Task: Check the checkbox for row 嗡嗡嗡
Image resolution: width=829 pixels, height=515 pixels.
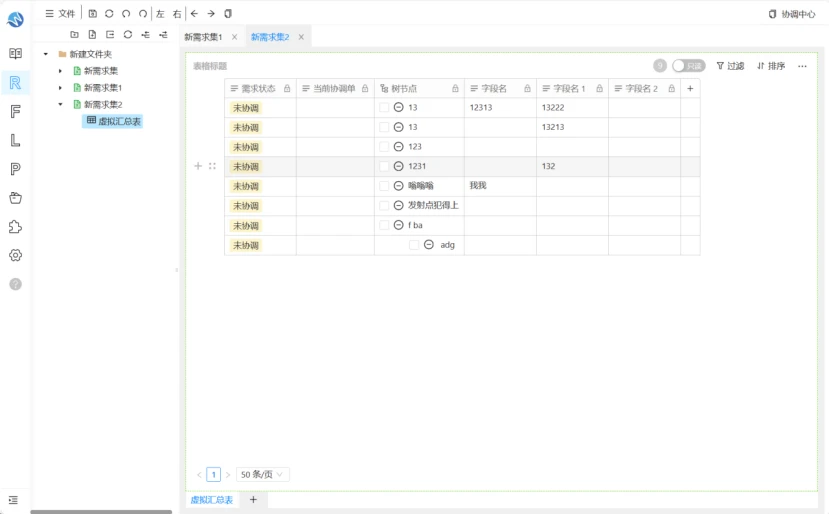Action: pyautogui.click(x=384, y=186)
